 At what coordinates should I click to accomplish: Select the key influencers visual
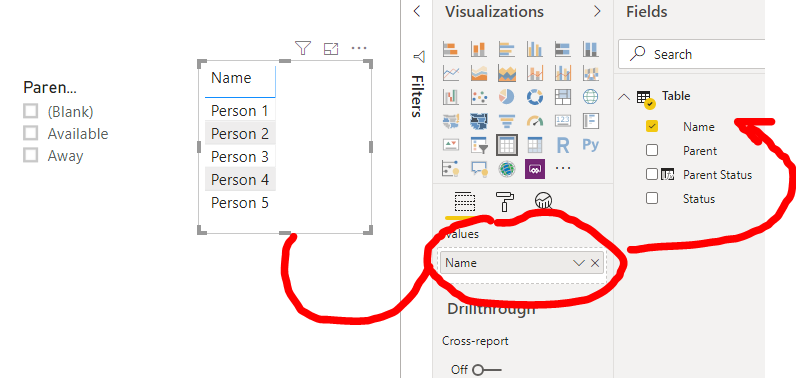(x=451, y=168)
